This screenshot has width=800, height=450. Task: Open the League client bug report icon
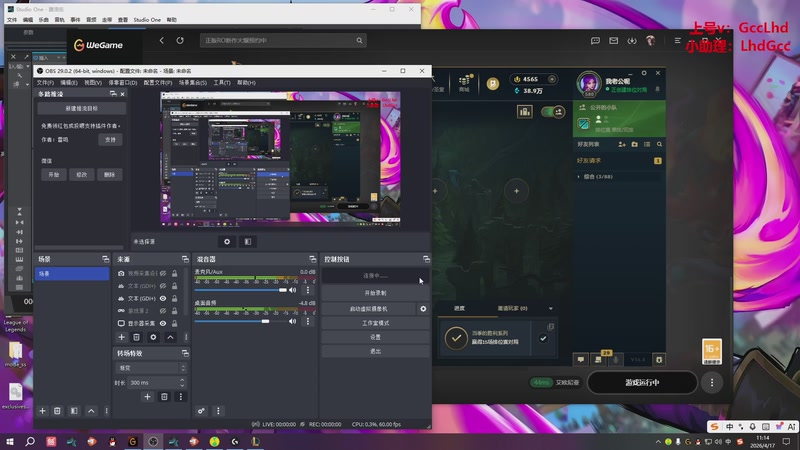point(659,360)
